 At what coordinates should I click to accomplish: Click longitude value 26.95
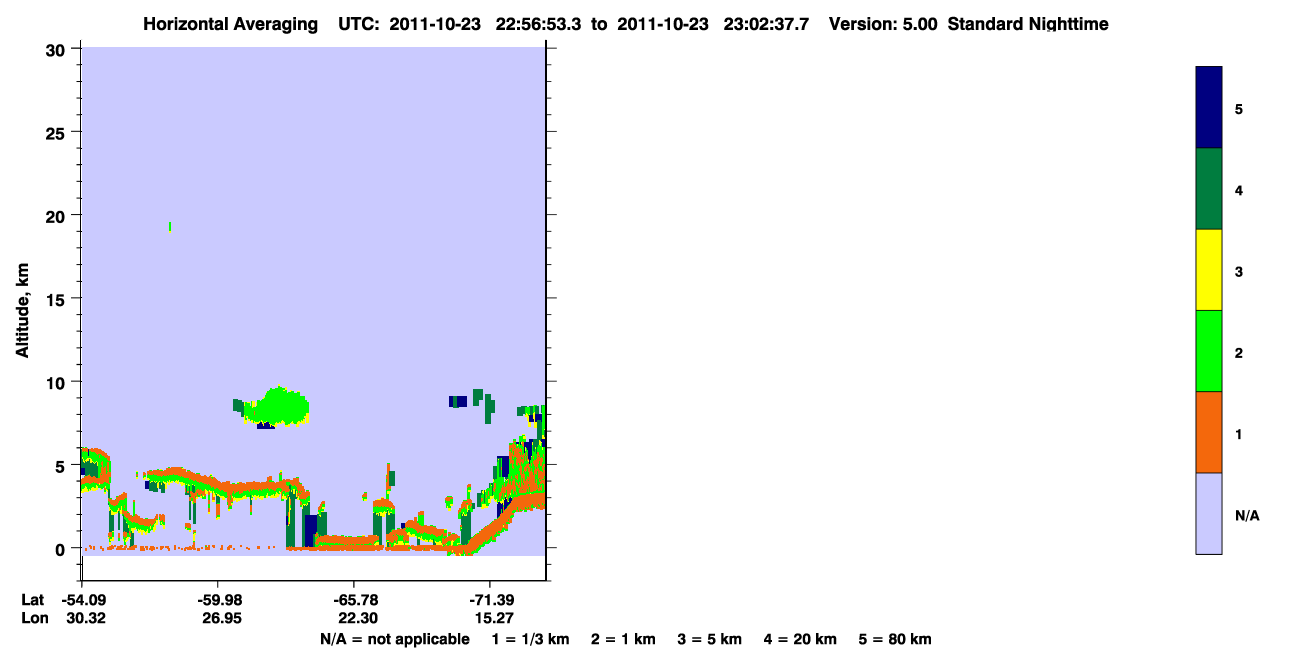coord(222,618)
